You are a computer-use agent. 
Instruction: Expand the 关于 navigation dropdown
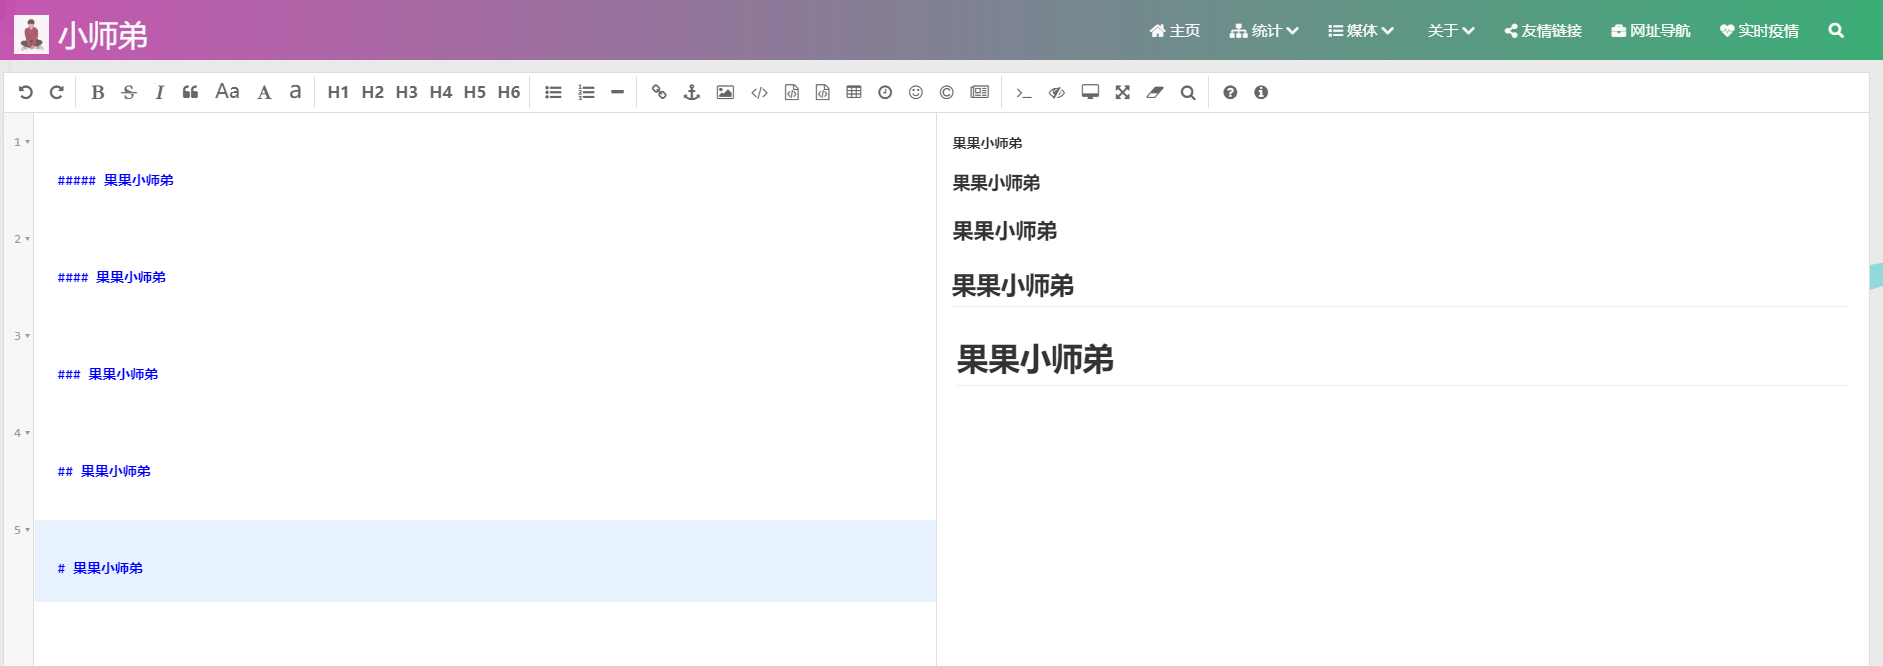(x=1451, y=31)
